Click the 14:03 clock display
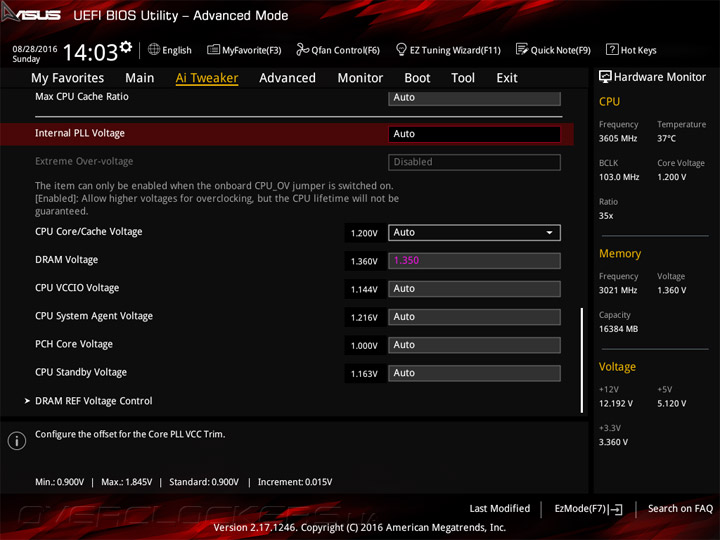The width and height of the screenshot is (720, 540). 90,52
